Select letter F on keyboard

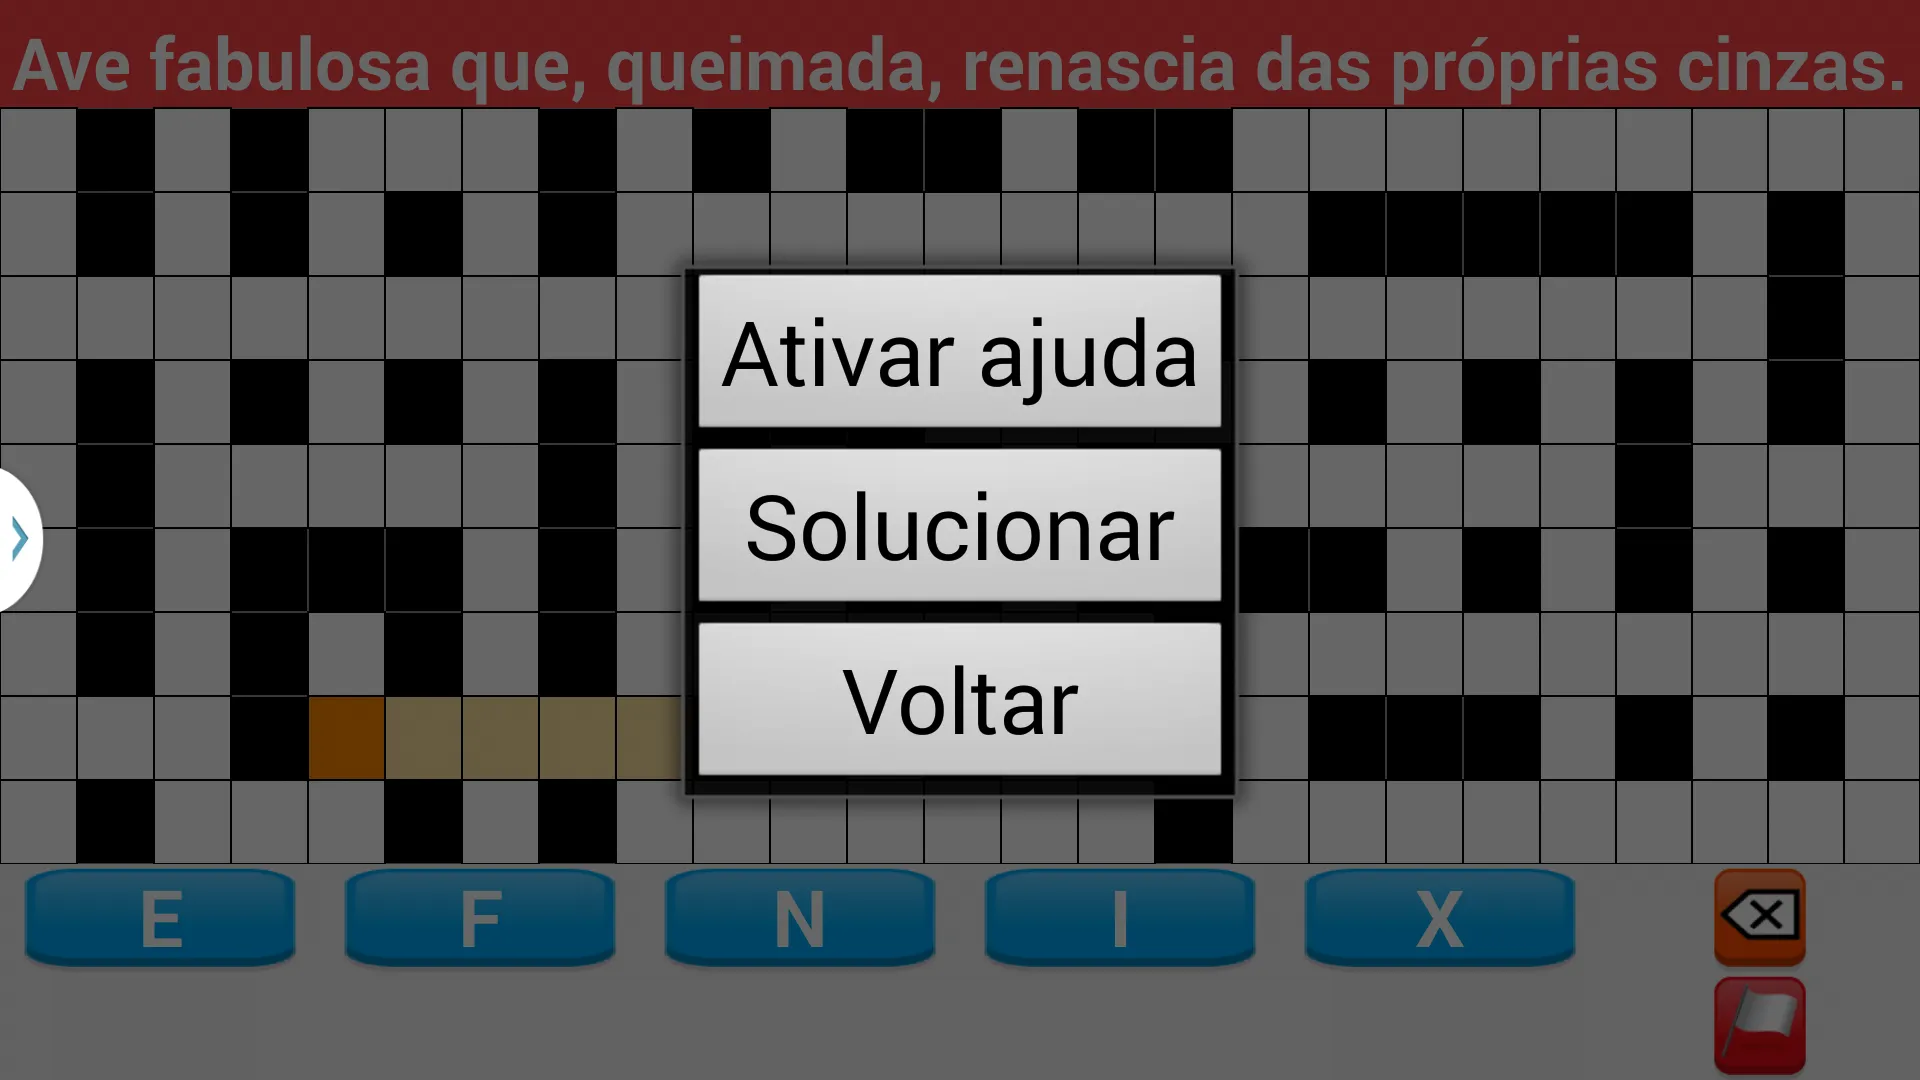pyautogui.click(x=481, y=918)
